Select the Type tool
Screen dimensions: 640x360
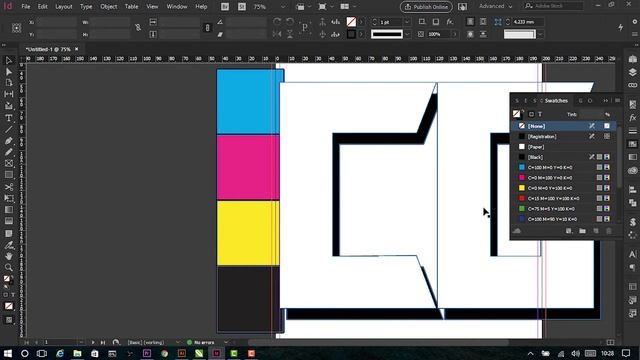(x=9, y=118)
